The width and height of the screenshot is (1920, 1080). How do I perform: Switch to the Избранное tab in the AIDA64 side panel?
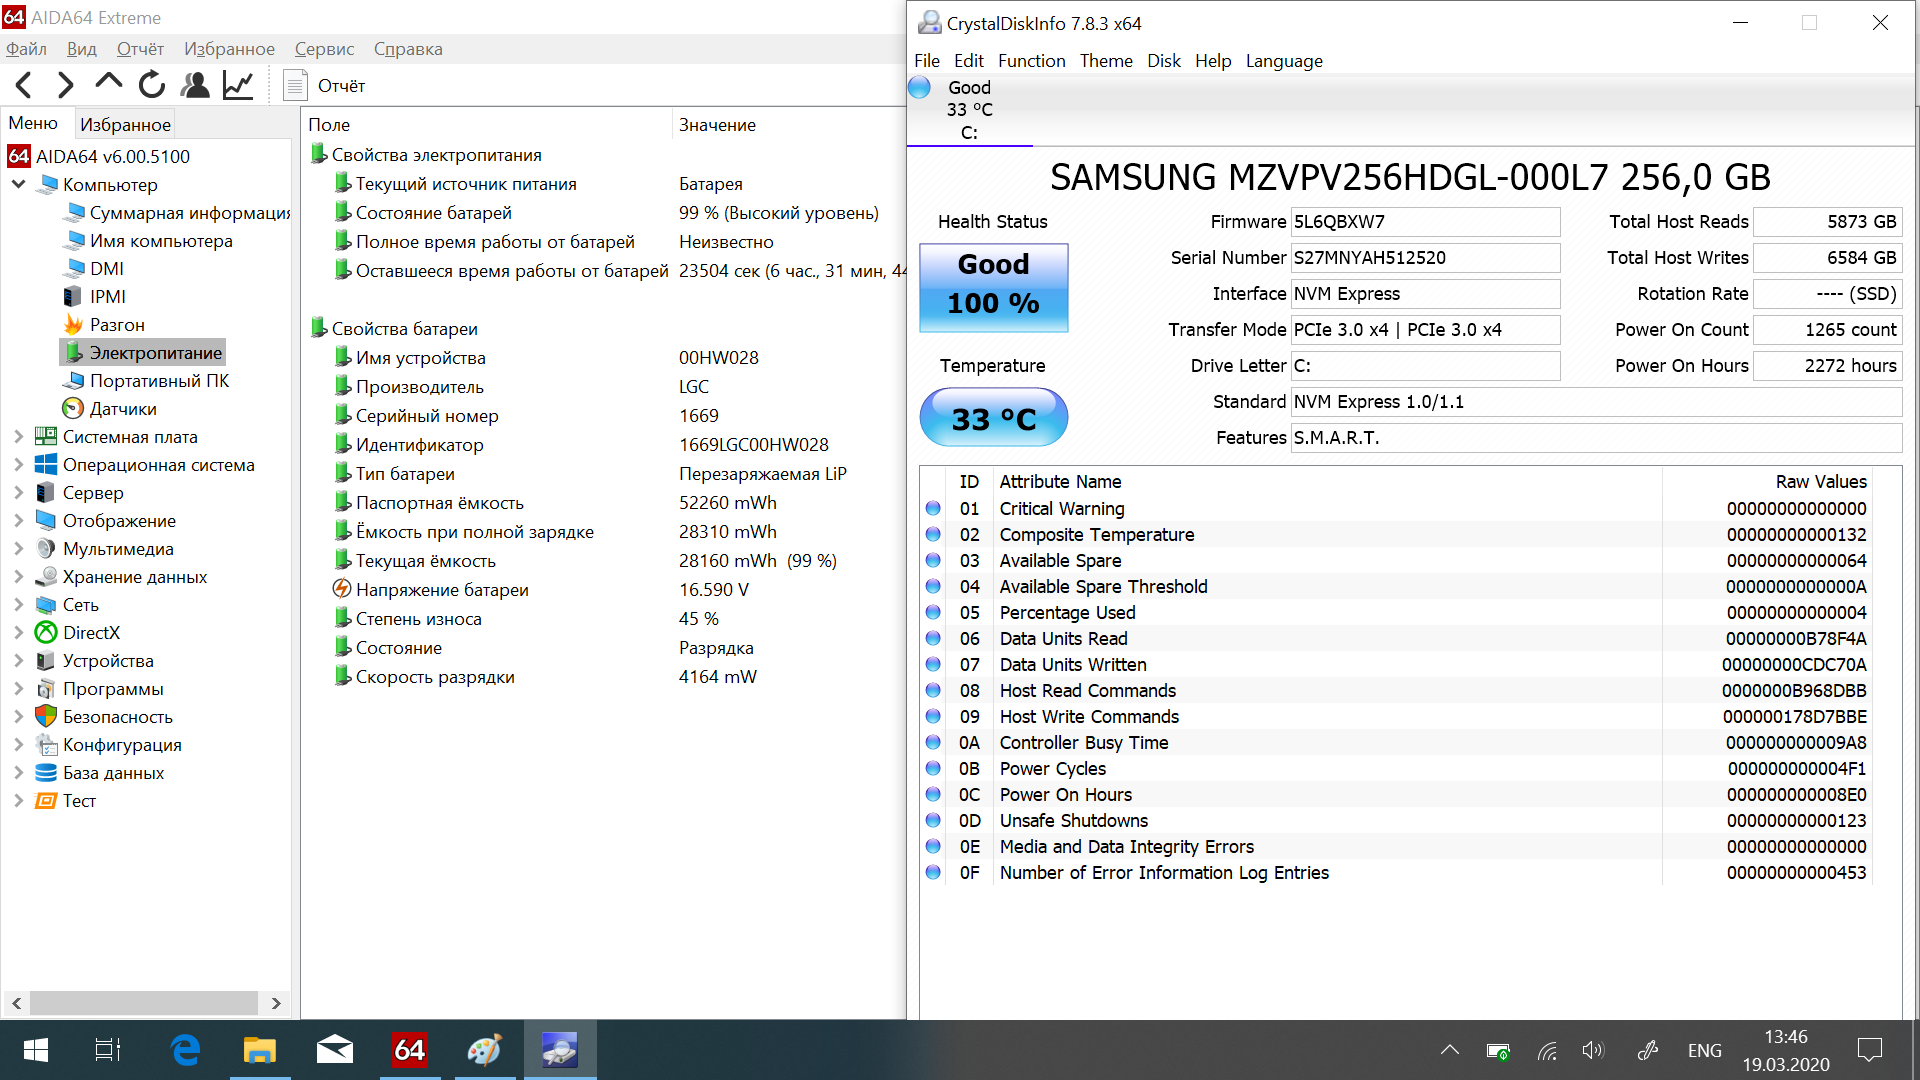[125, 124]
